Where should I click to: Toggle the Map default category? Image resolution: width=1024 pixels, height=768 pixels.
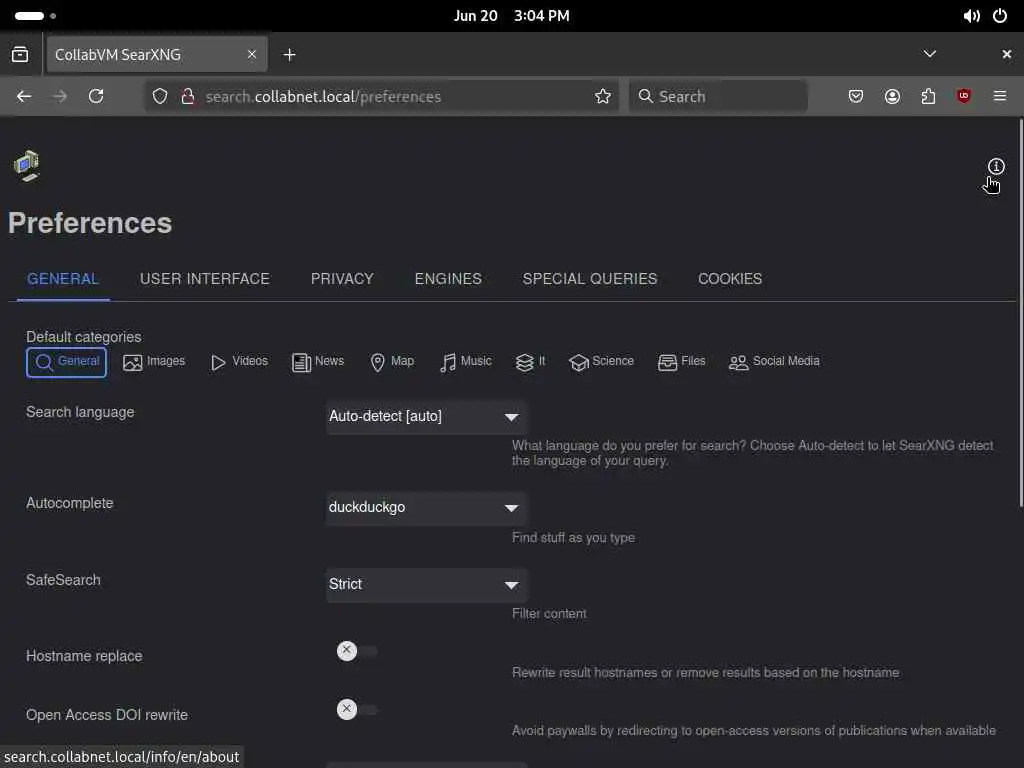coord(392,362)
